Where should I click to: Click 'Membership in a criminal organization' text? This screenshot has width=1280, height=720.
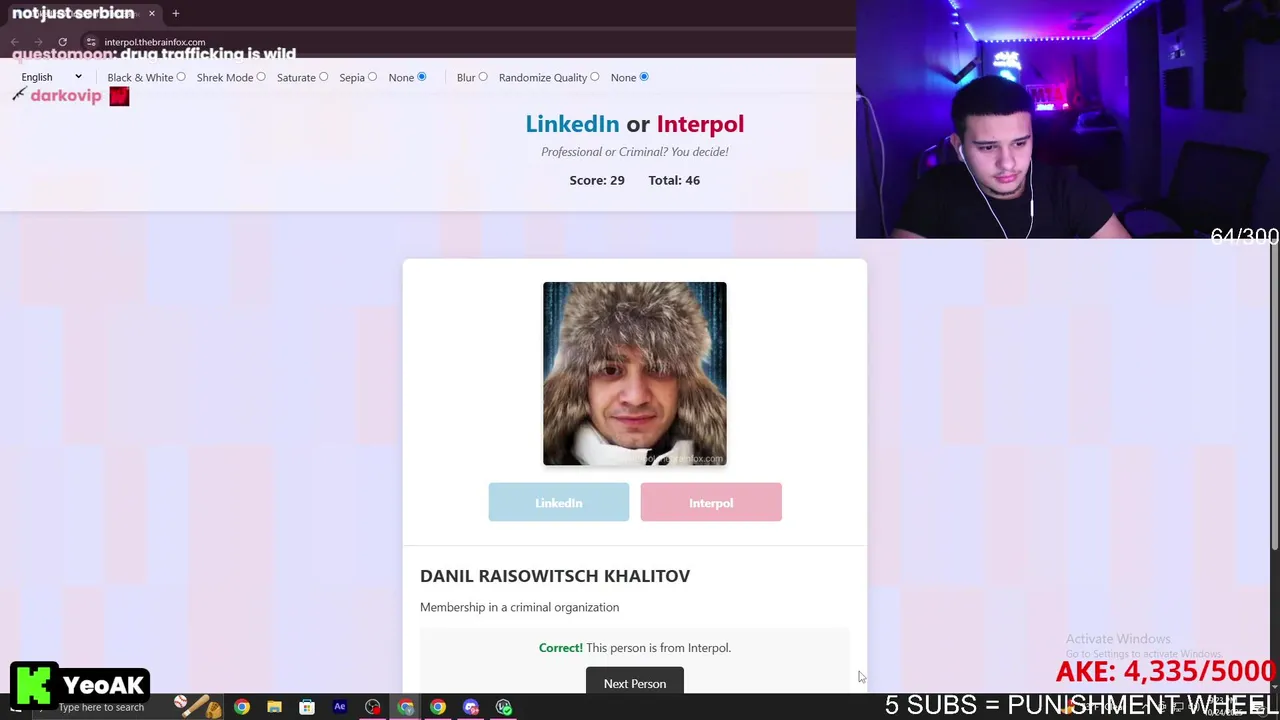519,607
